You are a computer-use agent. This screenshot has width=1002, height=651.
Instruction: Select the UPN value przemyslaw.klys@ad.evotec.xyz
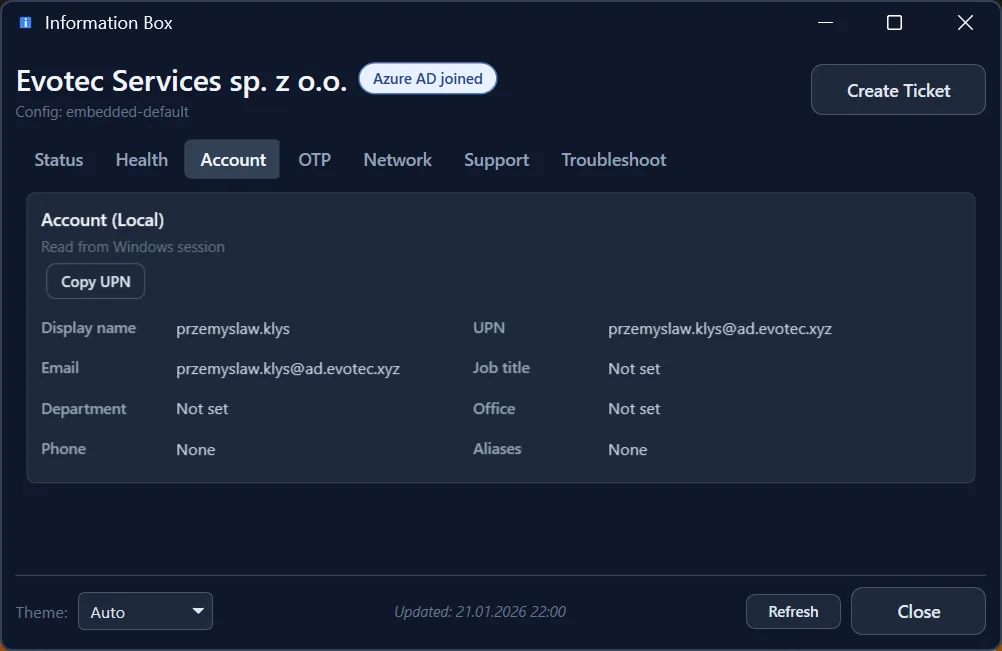click(720, 329)
